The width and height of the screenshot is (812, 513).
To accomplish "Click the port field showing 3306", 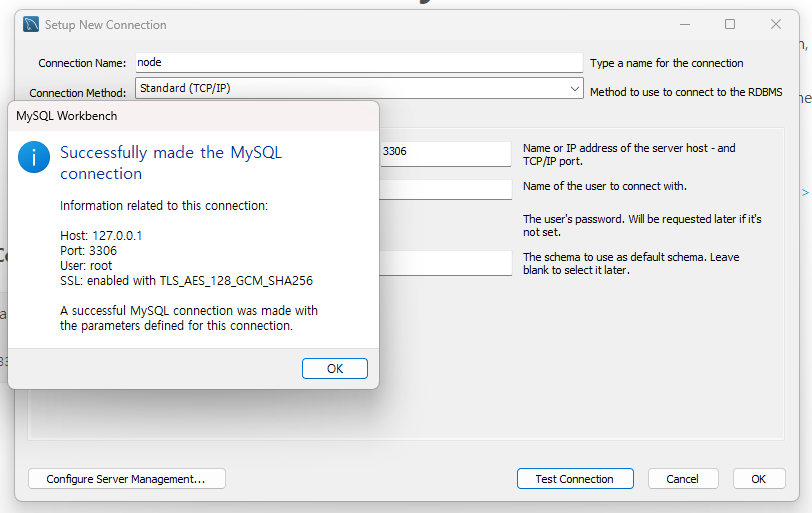I will (x=445, y=153).
